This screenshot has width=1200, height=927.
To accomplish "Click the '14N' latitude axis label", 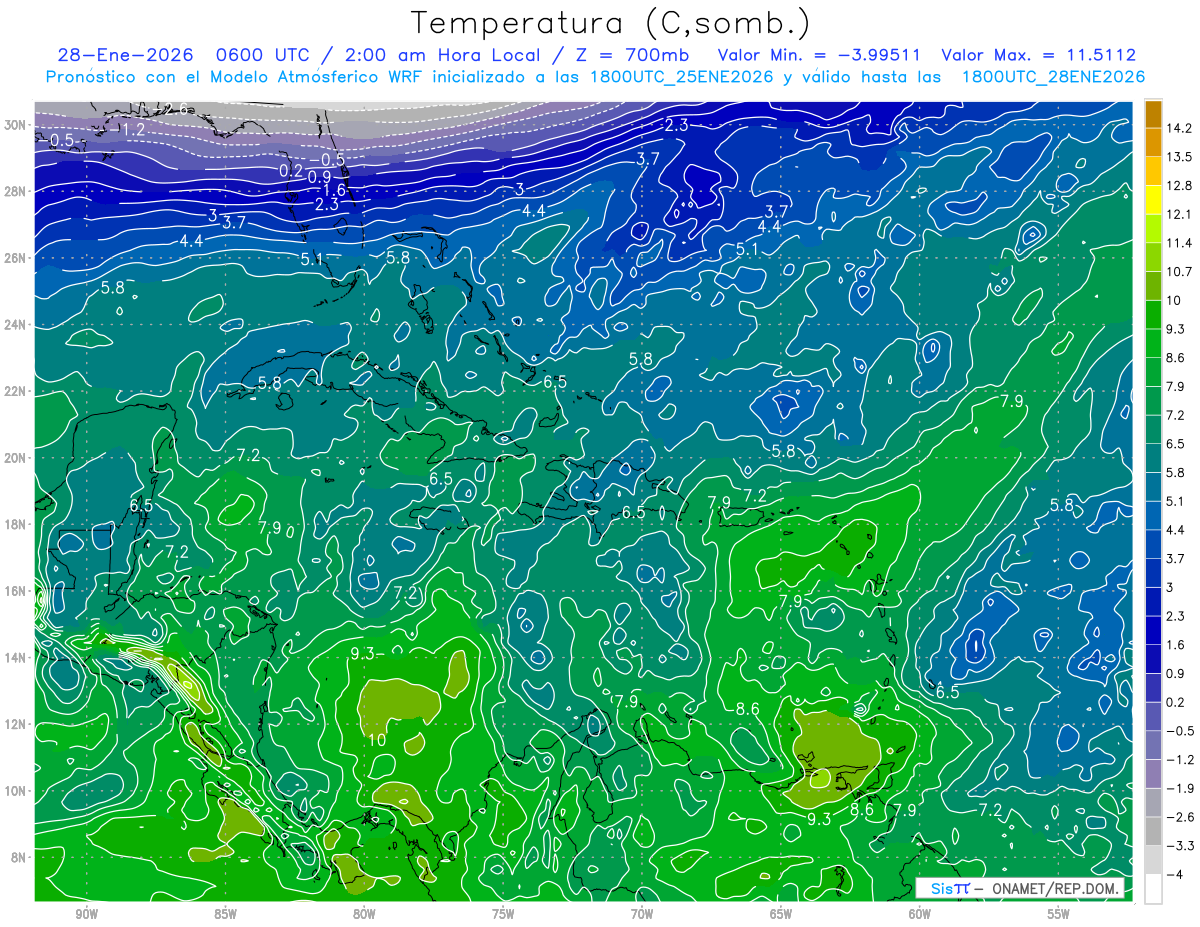I will click(x=17, y=657).
